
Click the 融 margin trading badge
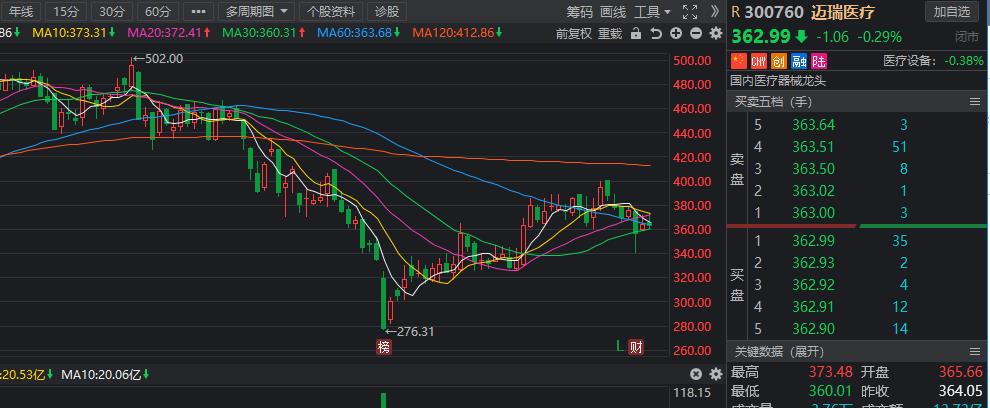click(x=799, y=61)
